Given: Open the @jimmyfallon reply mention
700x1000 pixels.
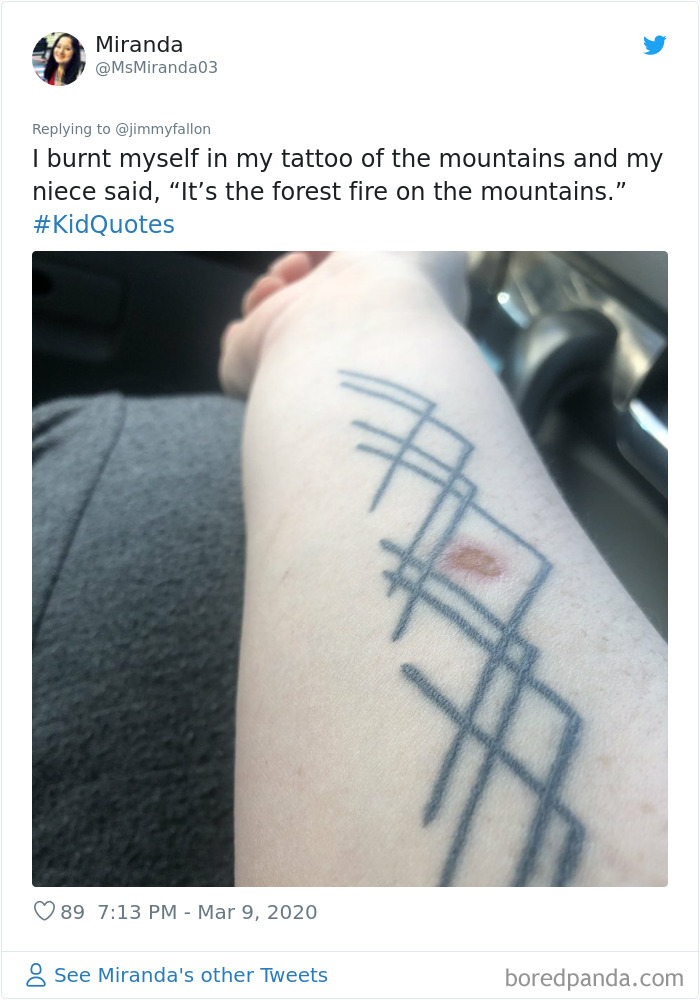Looking at the screenshot, I should point(163,129).
